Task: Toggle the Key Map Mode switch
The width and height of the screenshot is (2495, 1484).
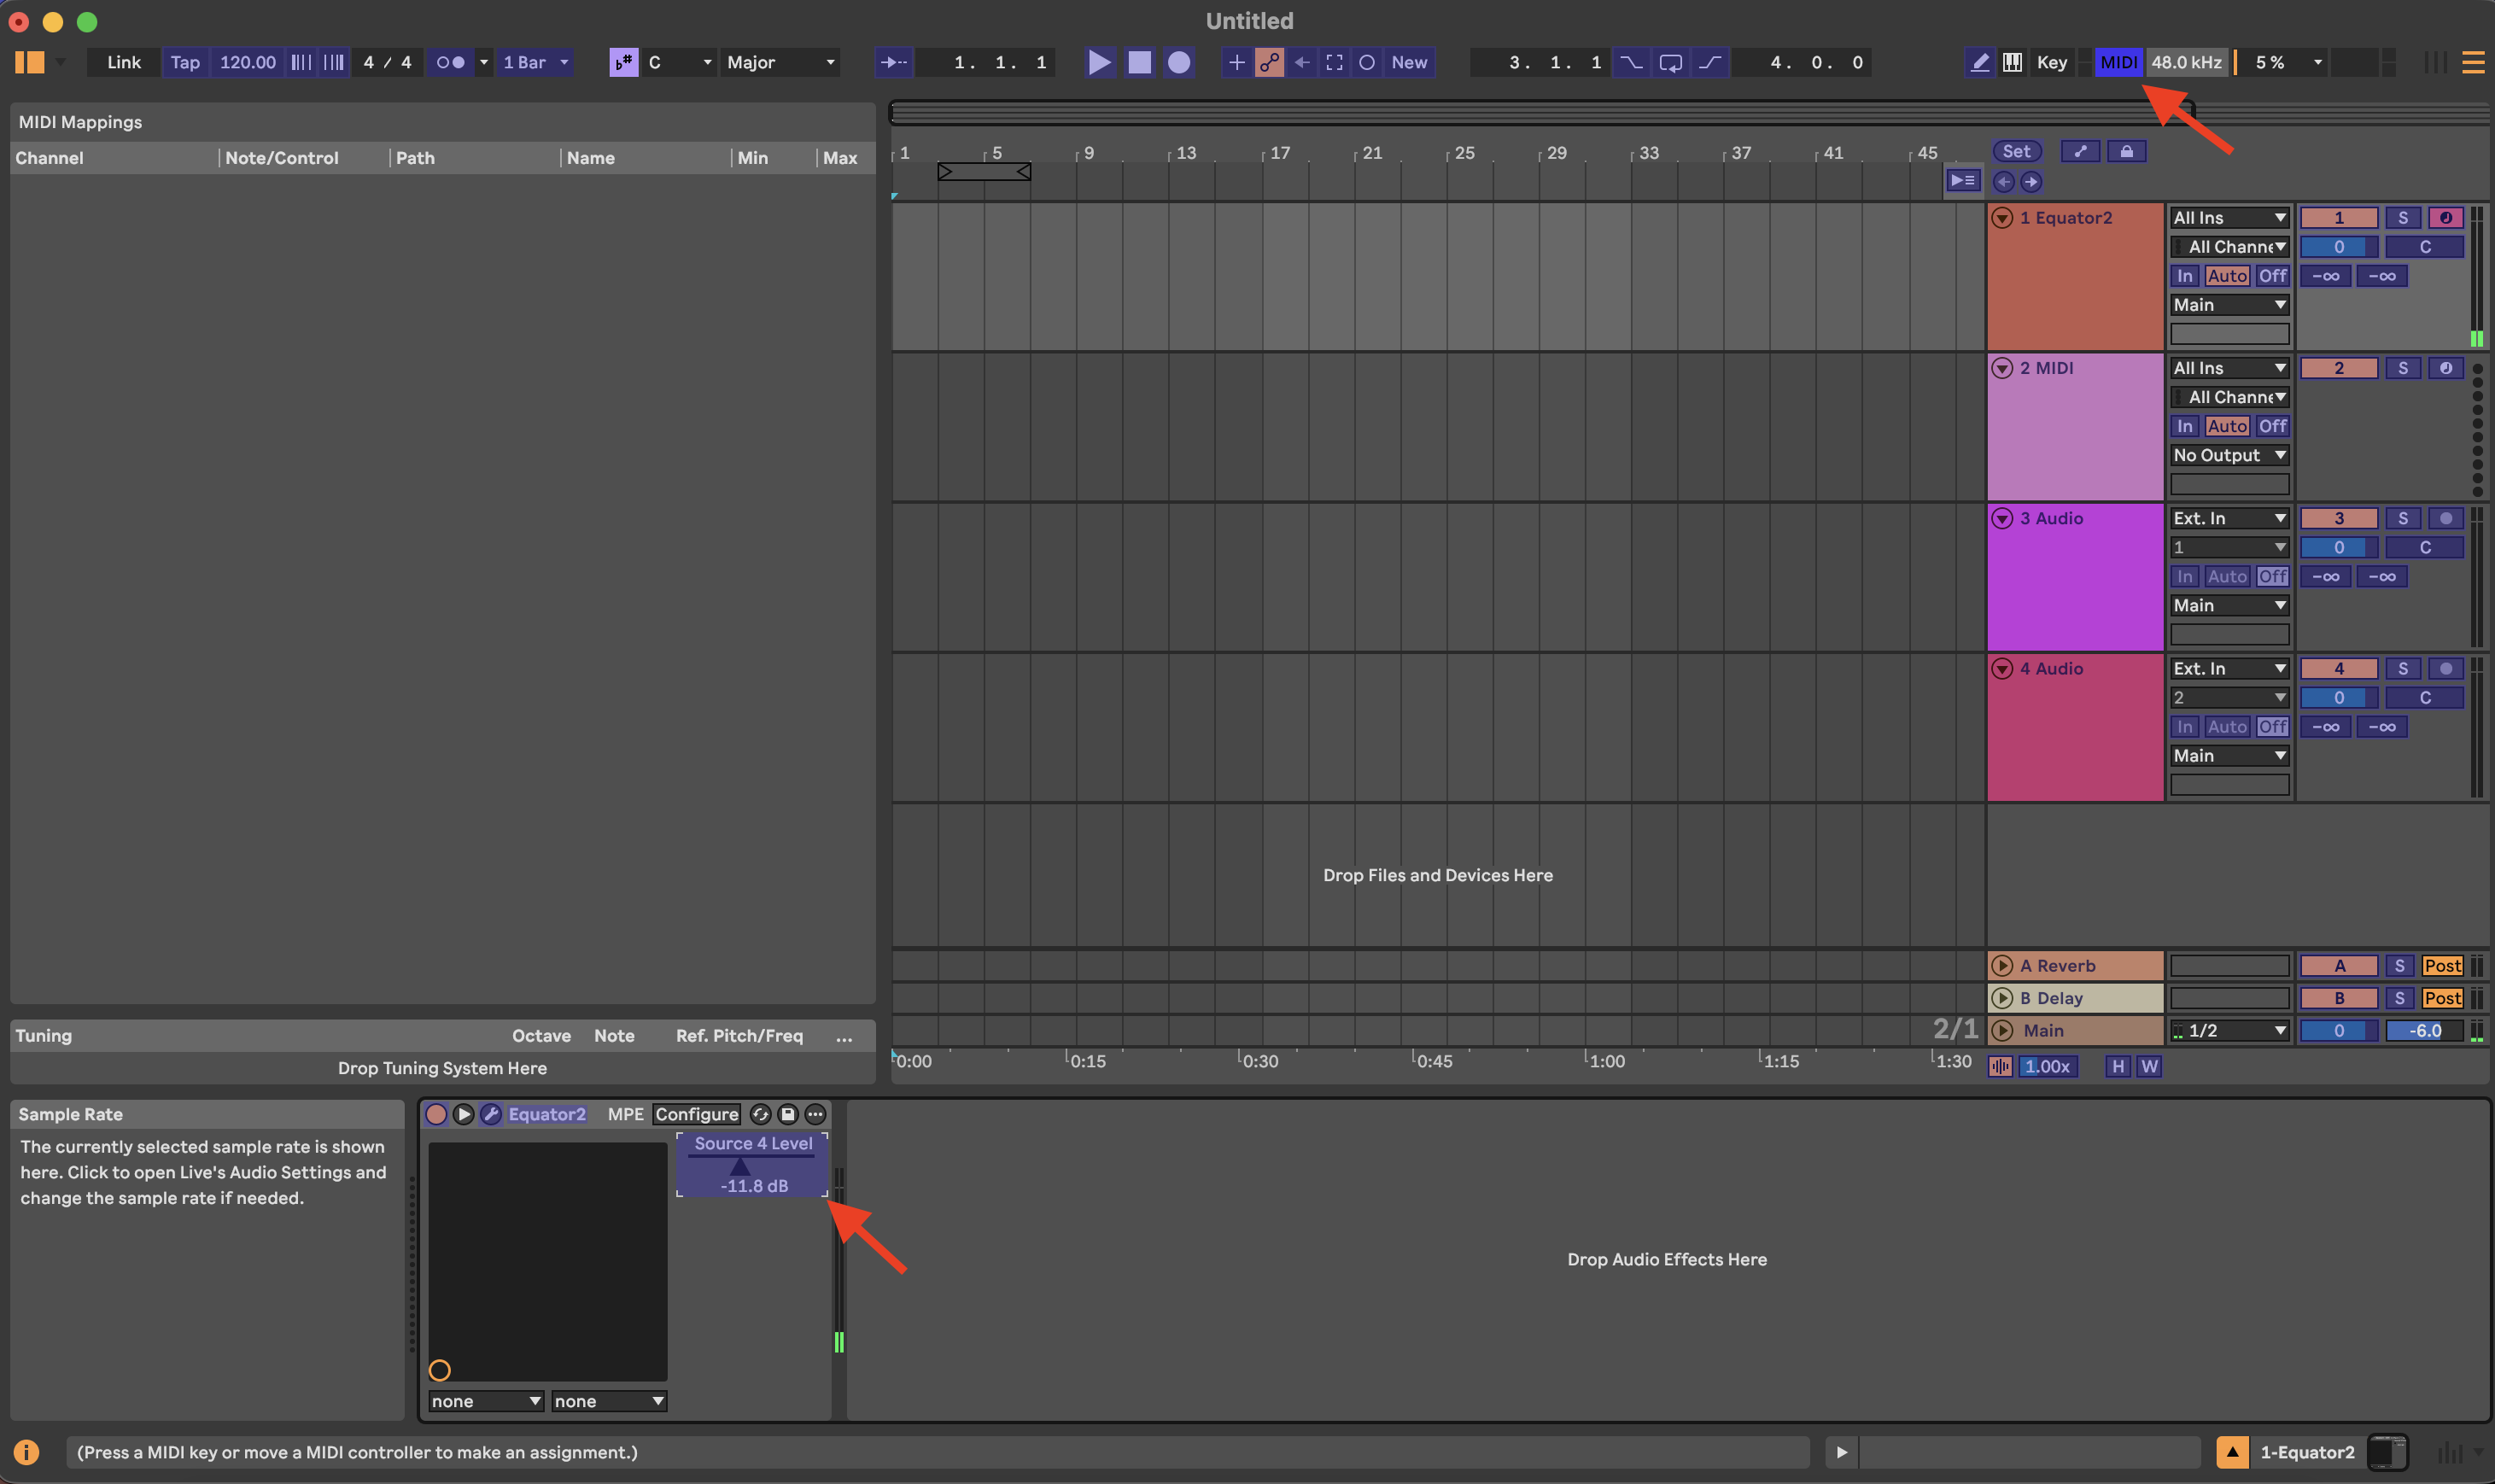Action: (2051, 62)
